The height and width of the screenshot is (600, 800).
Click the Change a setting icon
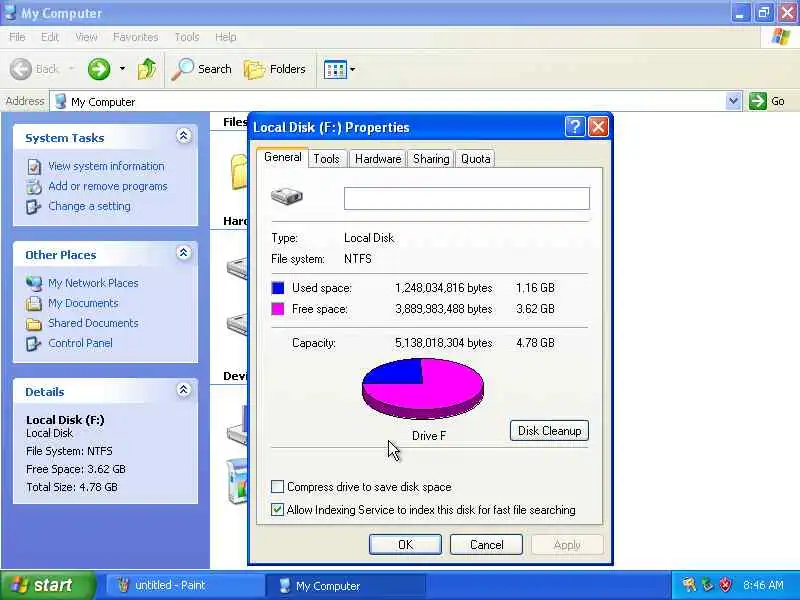(34, 207)
